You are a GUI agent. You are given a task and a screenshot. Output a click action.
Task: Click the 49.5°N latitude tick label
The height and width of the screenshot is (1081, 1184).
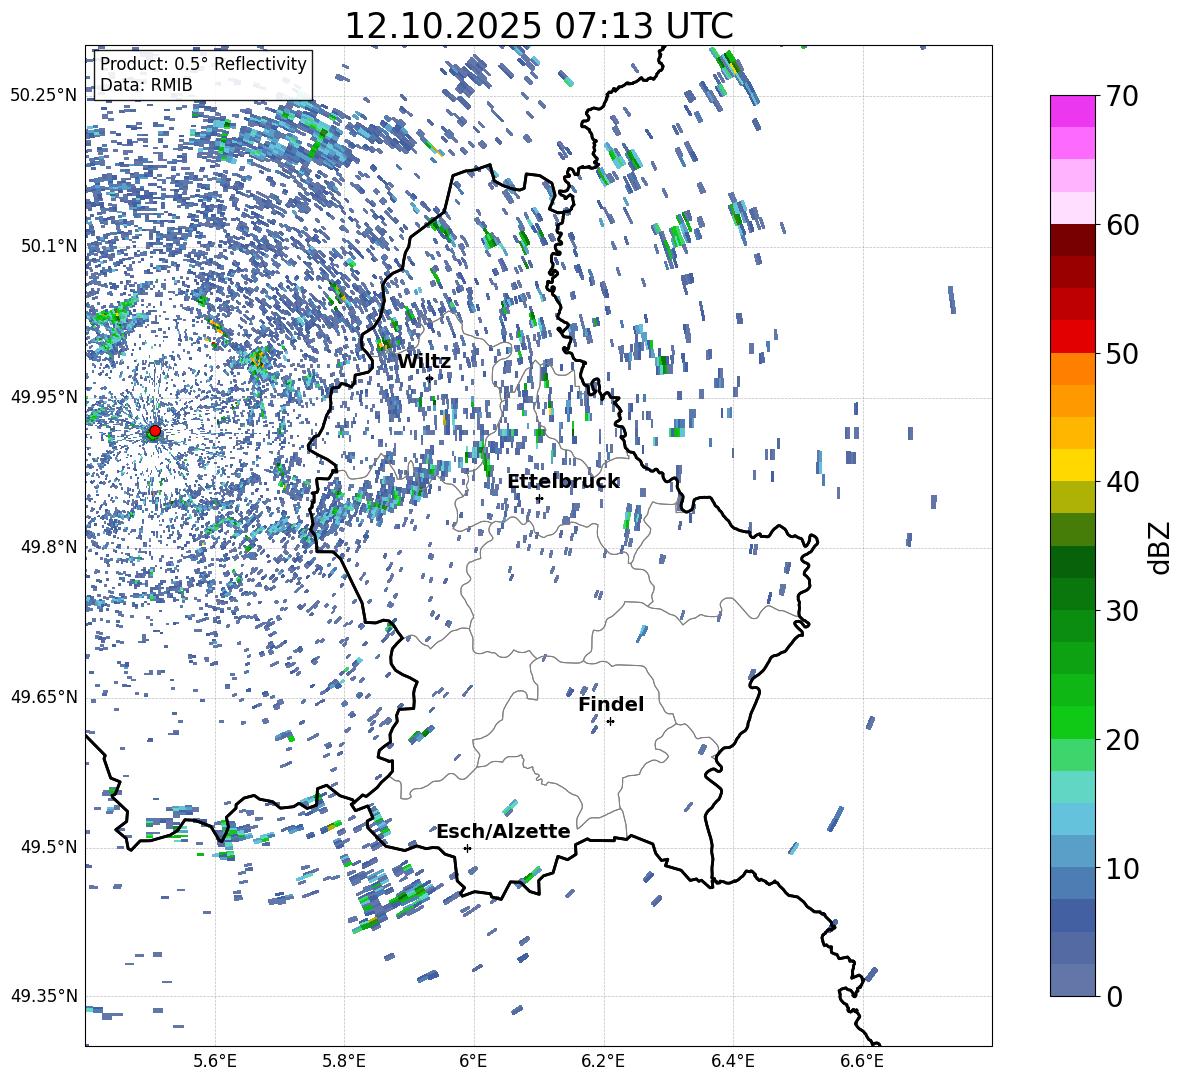tap(48, 847)
